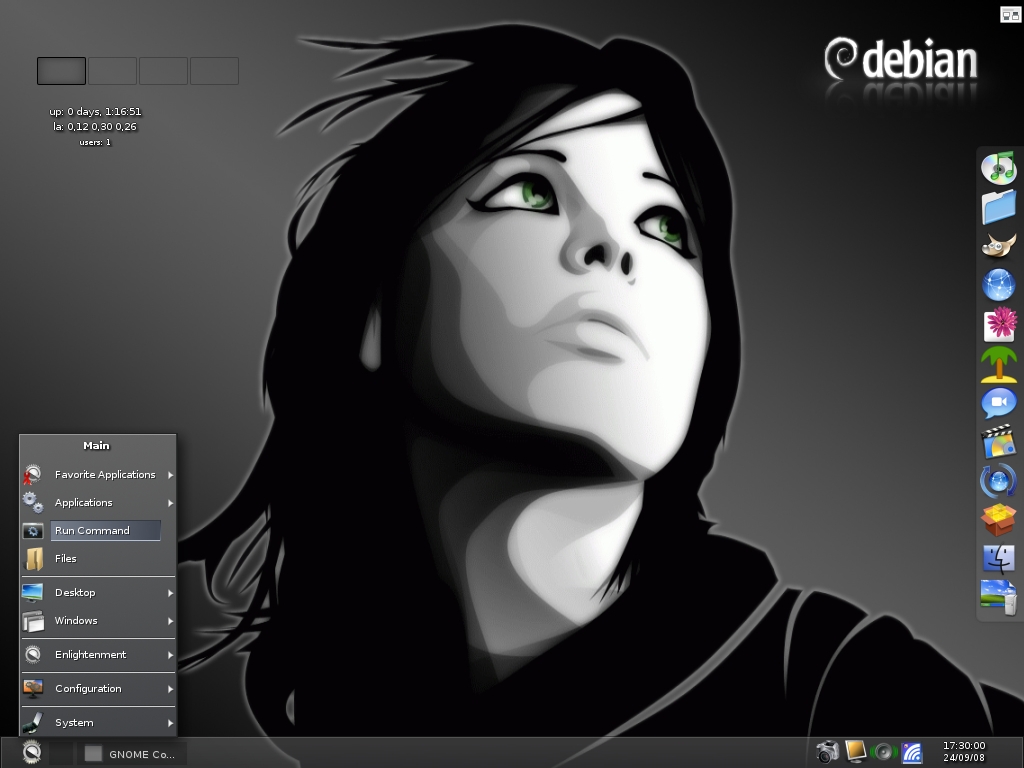
Task: Open the cardboard package box icon
Action: click(999, 520)
